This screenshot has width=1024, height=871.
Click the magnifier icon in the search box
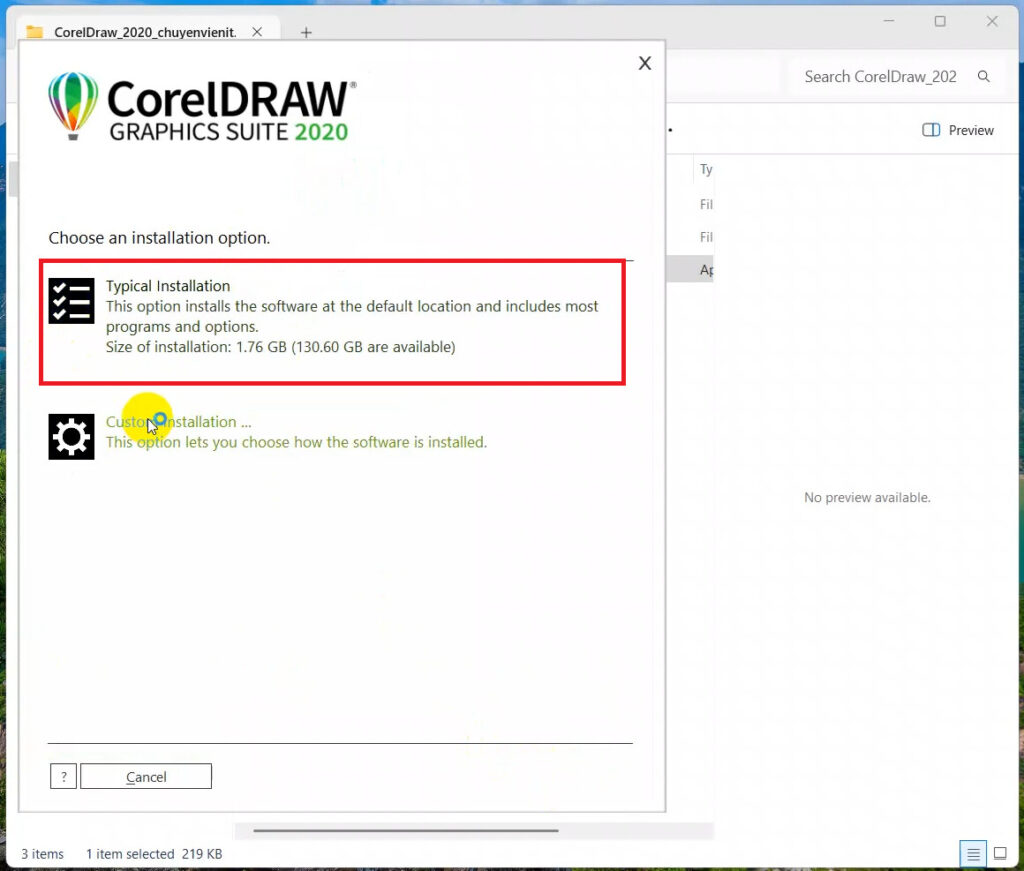[984, 77]
